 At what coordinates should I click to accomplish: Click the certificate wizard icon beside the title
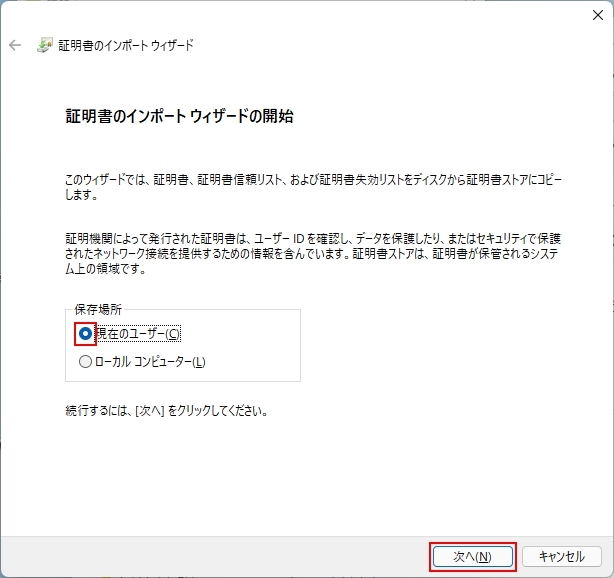[45, 45]
